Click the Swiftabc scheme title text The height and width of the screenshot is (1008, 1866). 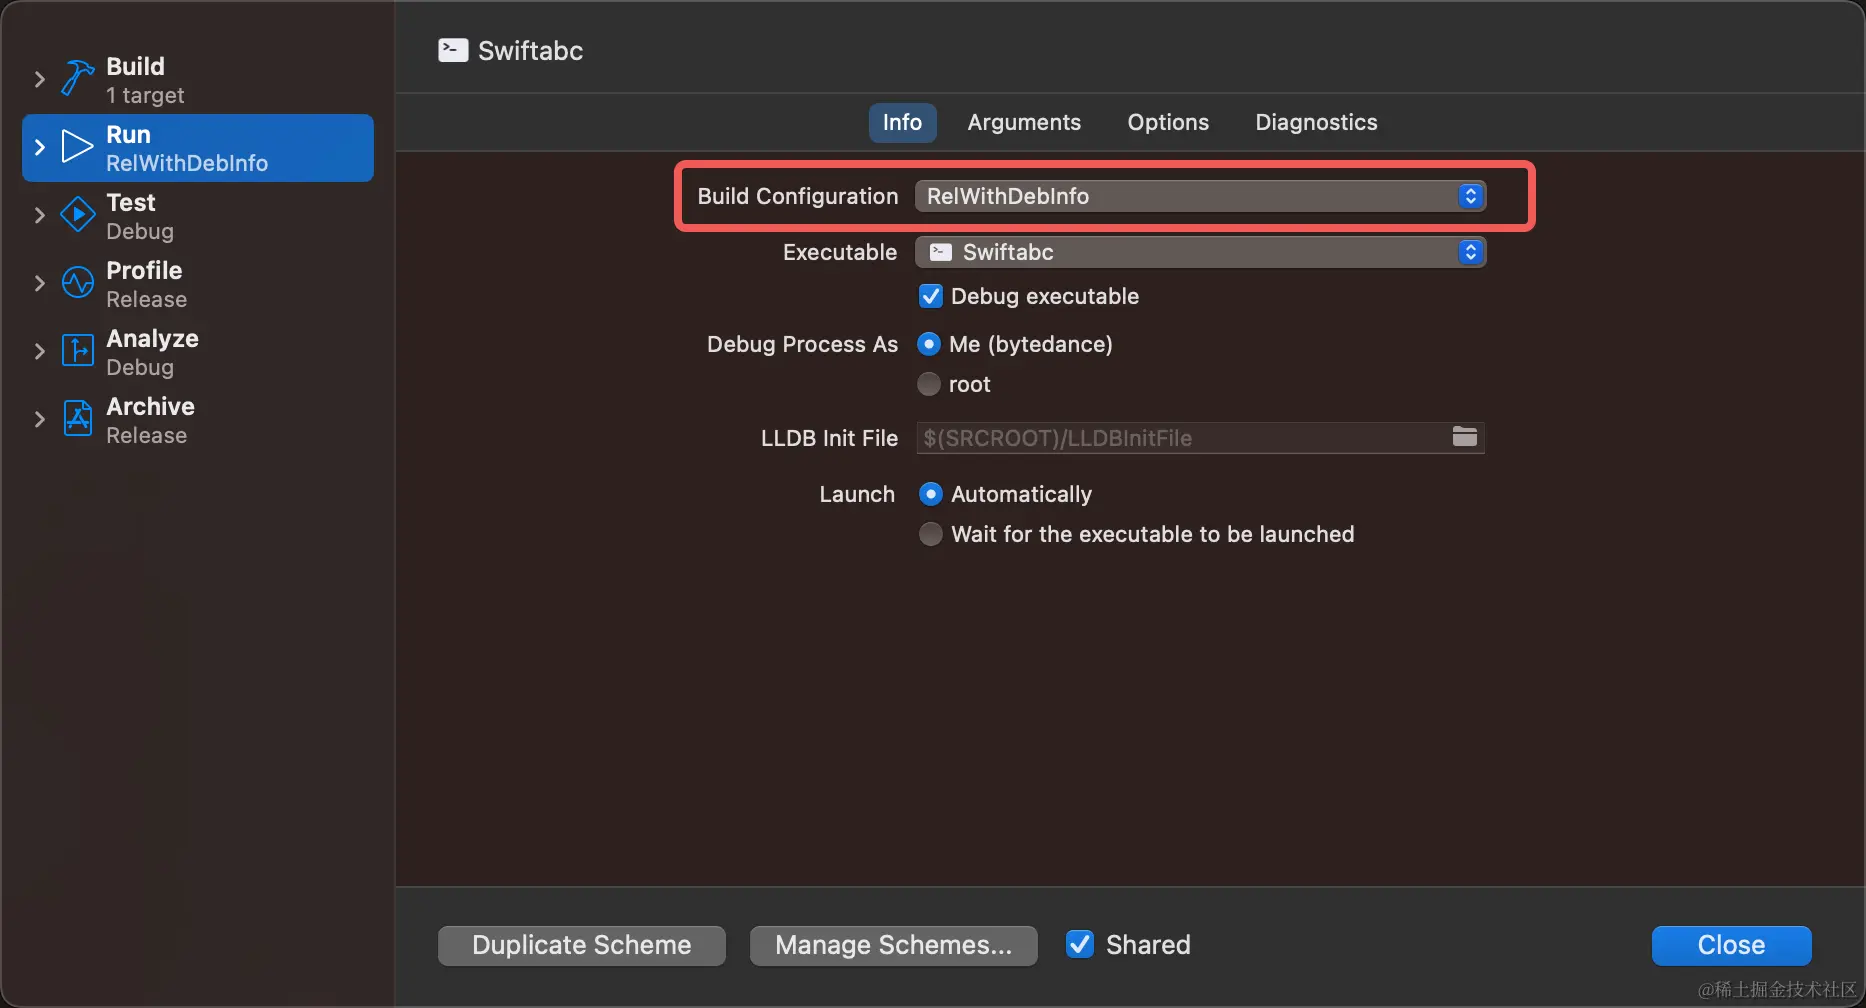point(530,51)
